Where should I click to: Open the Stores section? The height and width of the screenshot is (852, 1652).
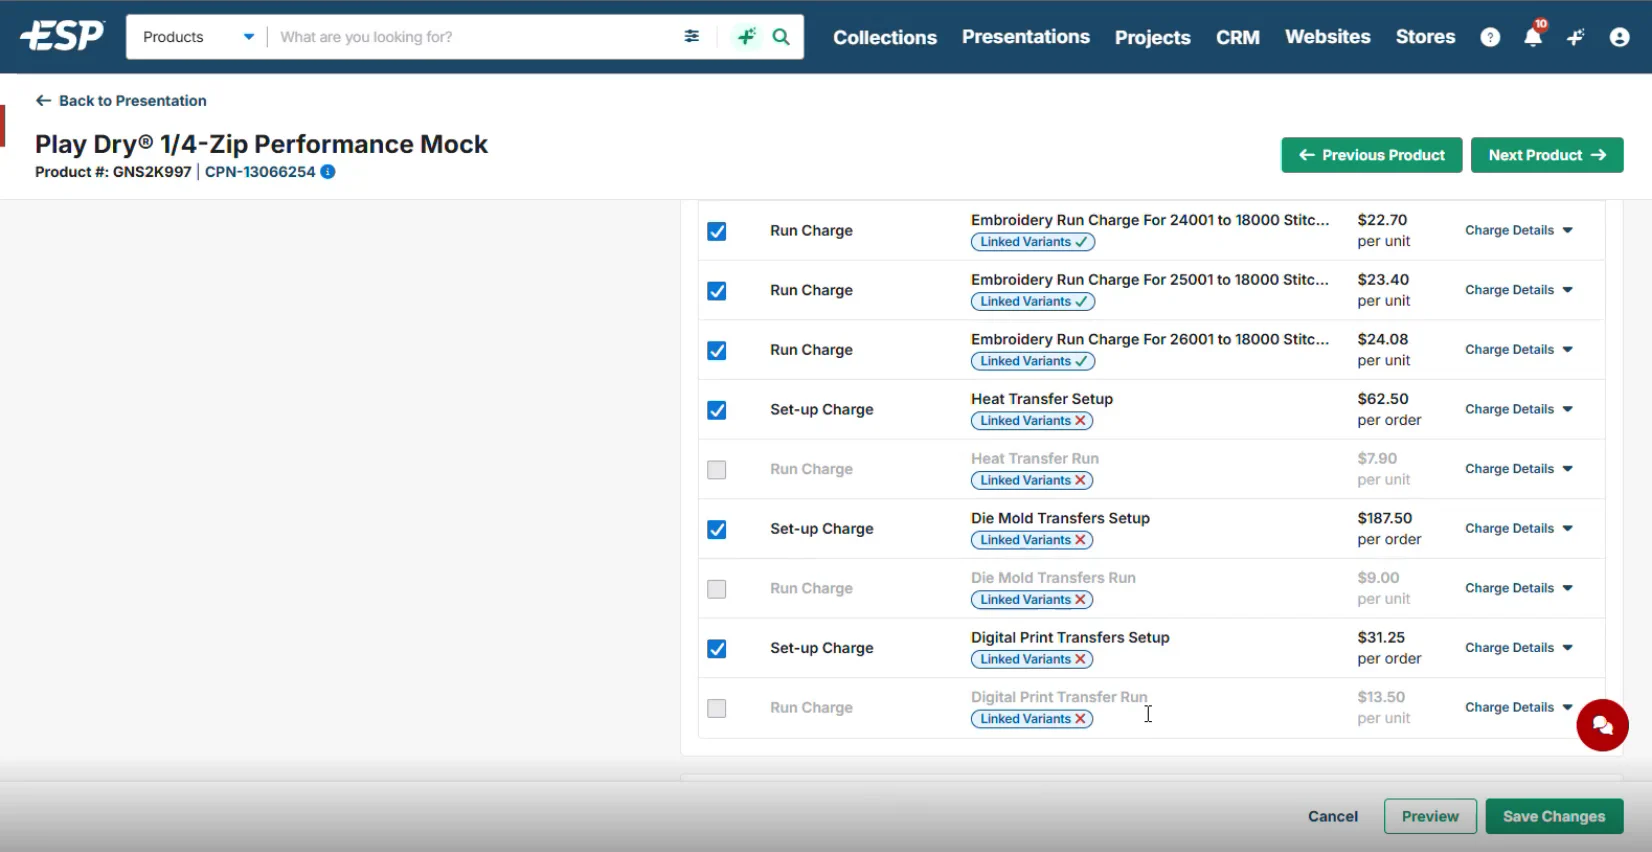coord(1426,37)
